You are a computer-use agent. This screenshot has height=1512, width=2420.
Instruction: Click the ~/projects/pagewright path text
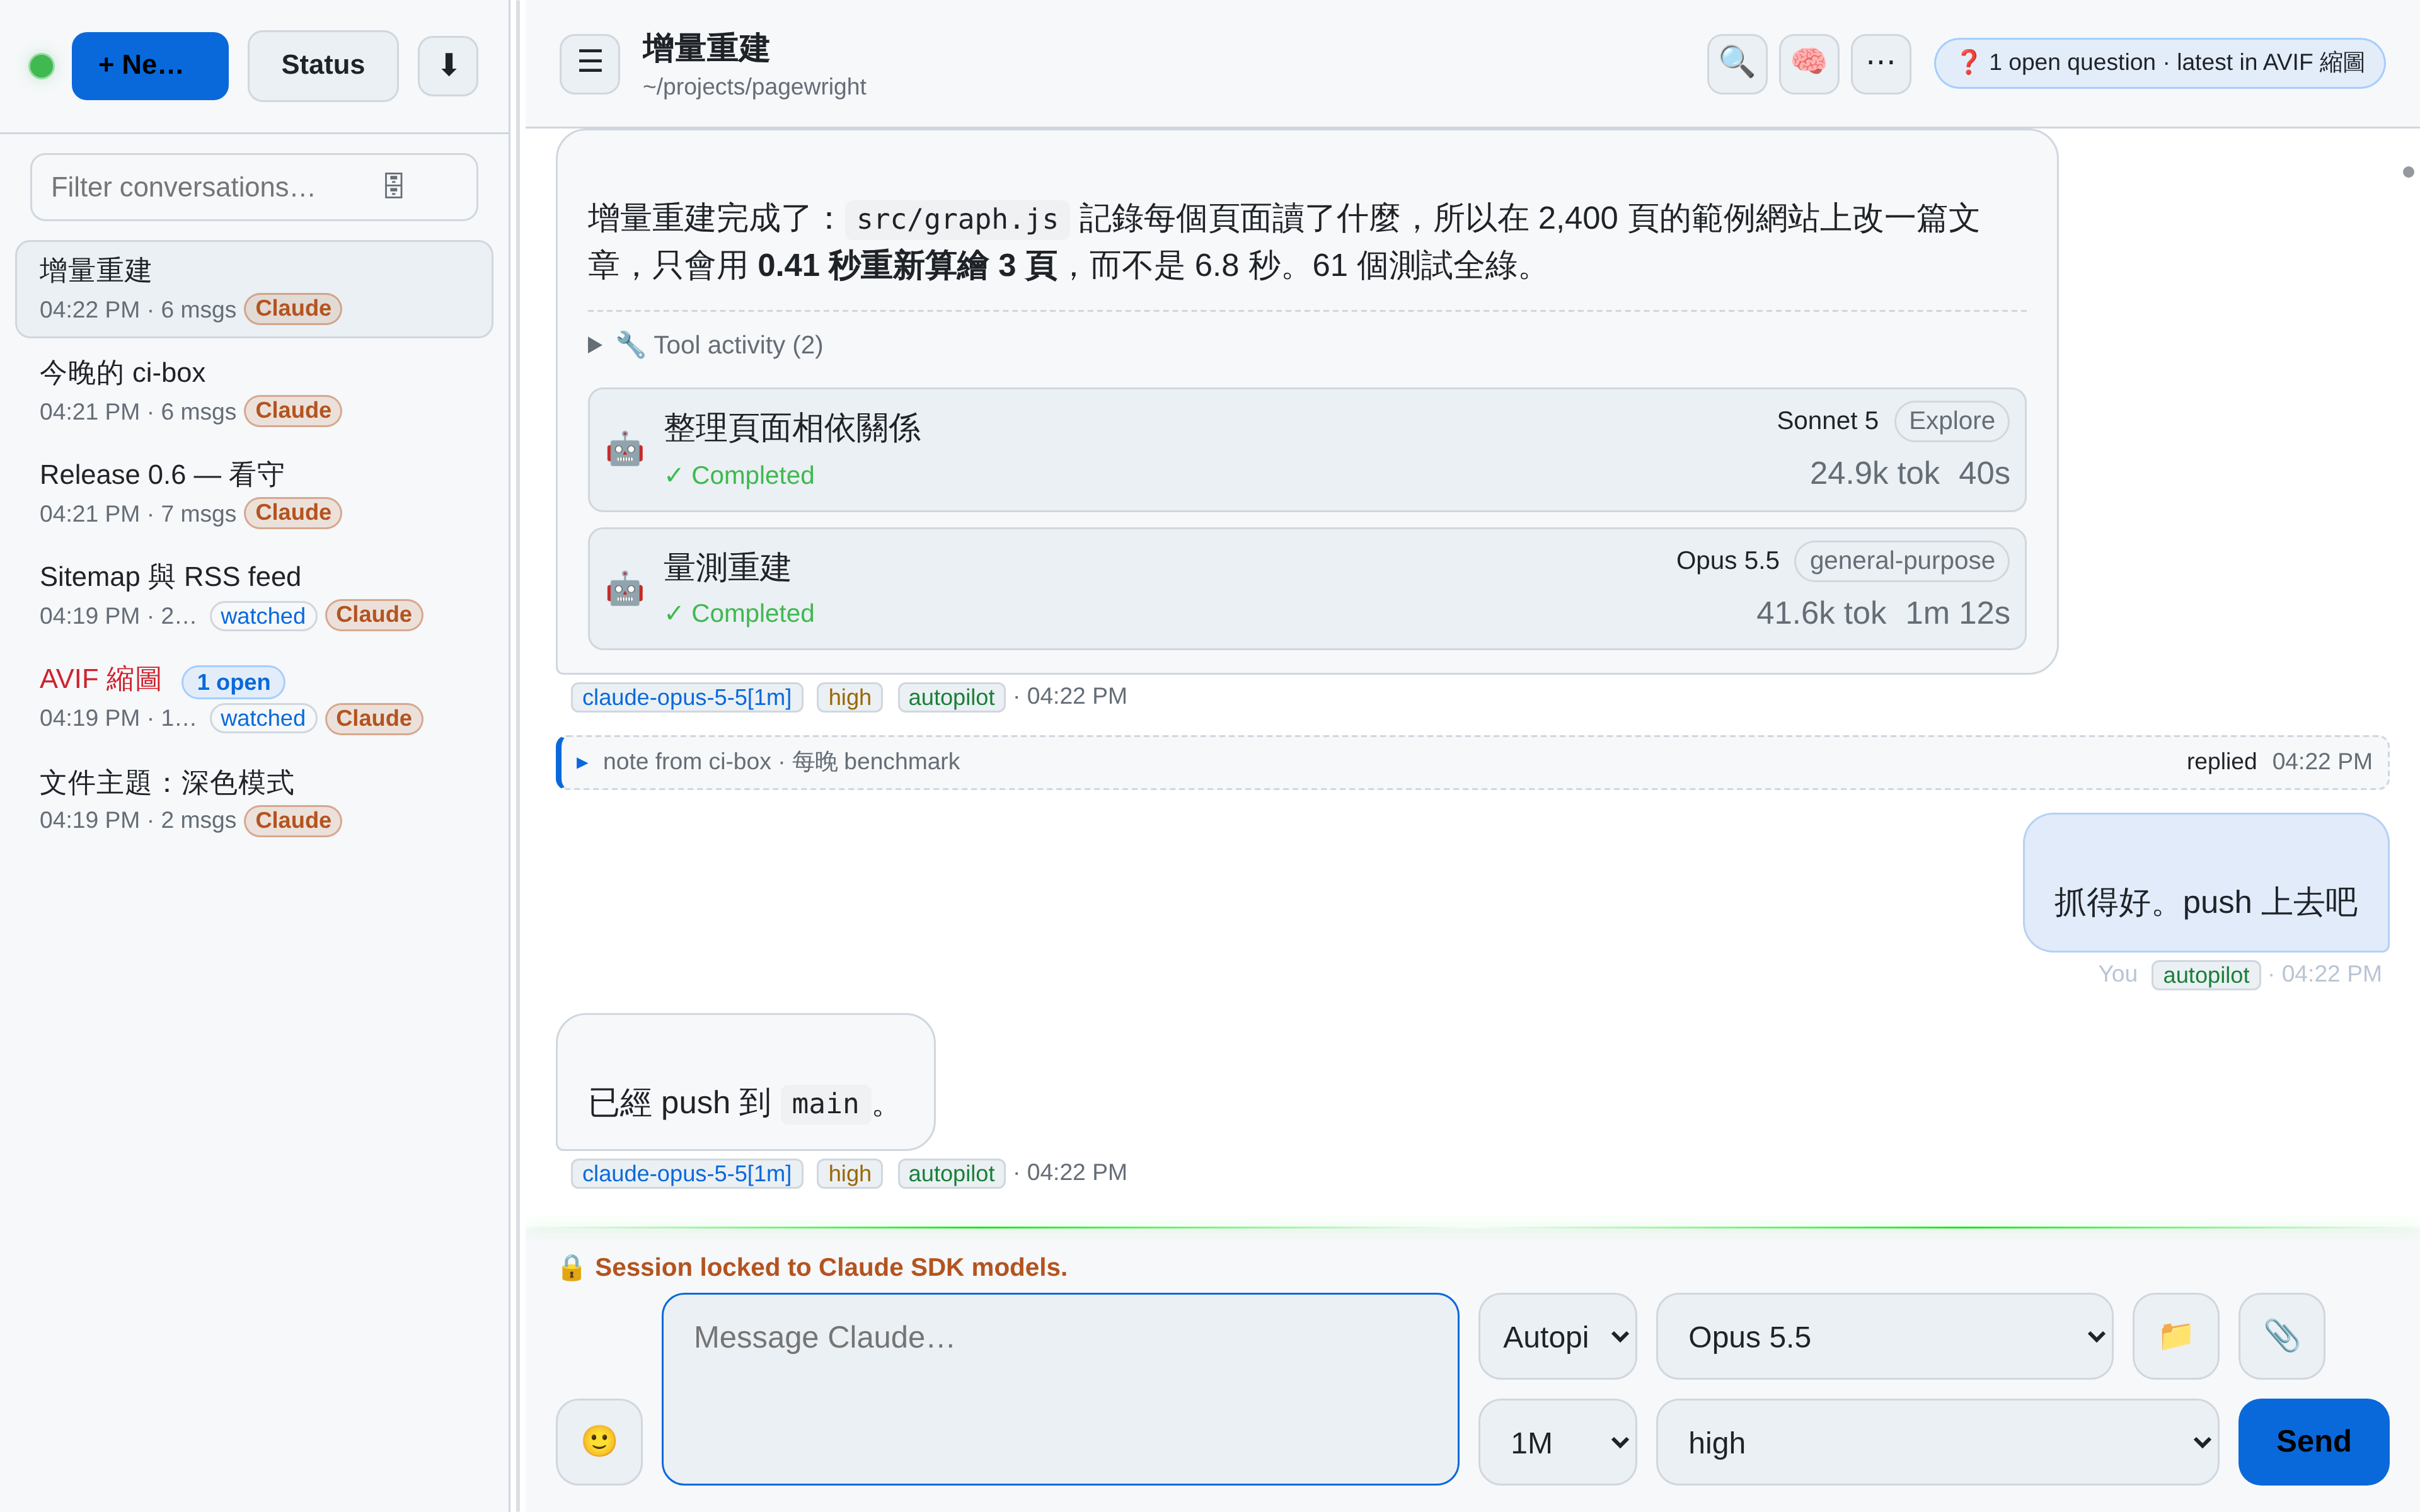754,87
